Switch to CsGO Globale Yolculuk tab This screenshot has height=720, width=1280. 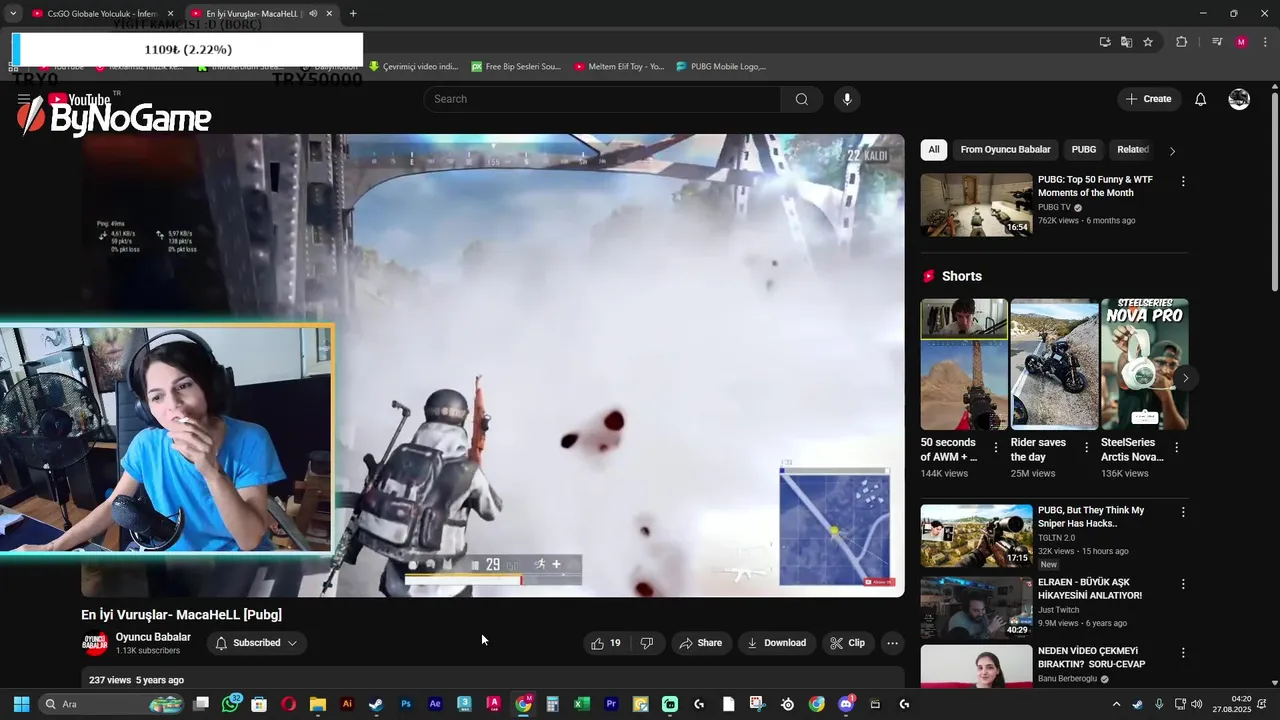[x=103, y=14]
